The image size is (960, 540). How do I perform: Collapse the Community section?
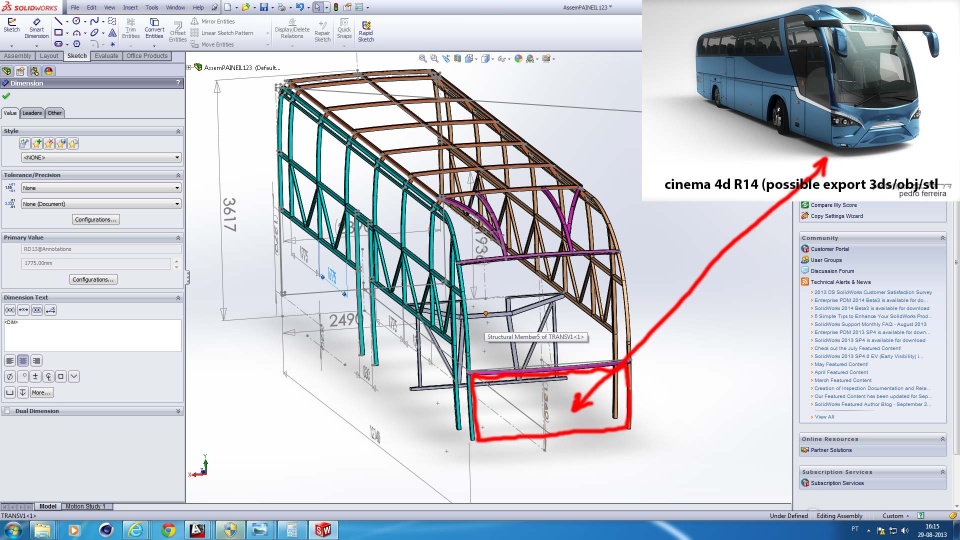click(942, 238)
